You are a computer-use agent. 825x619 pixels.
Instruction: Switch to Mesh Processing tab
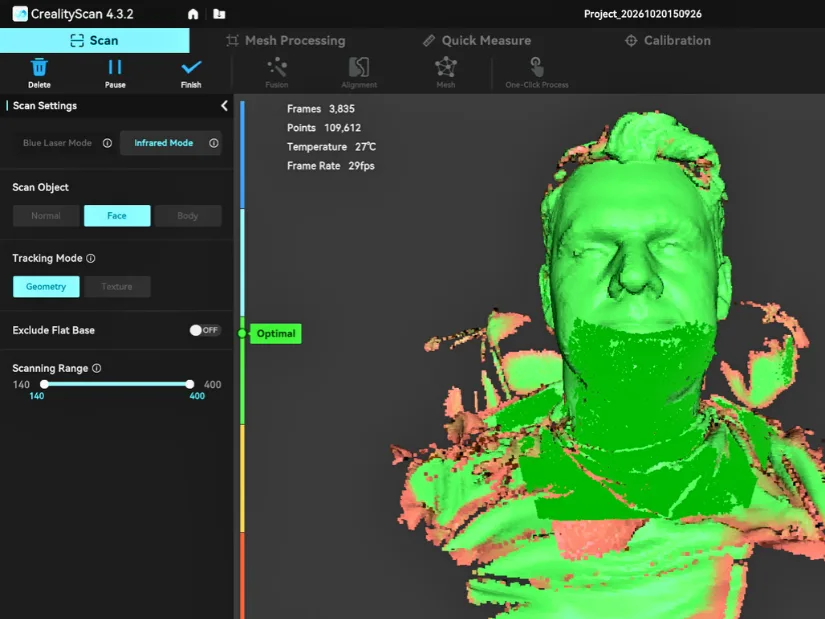click(x=286, y=41)
